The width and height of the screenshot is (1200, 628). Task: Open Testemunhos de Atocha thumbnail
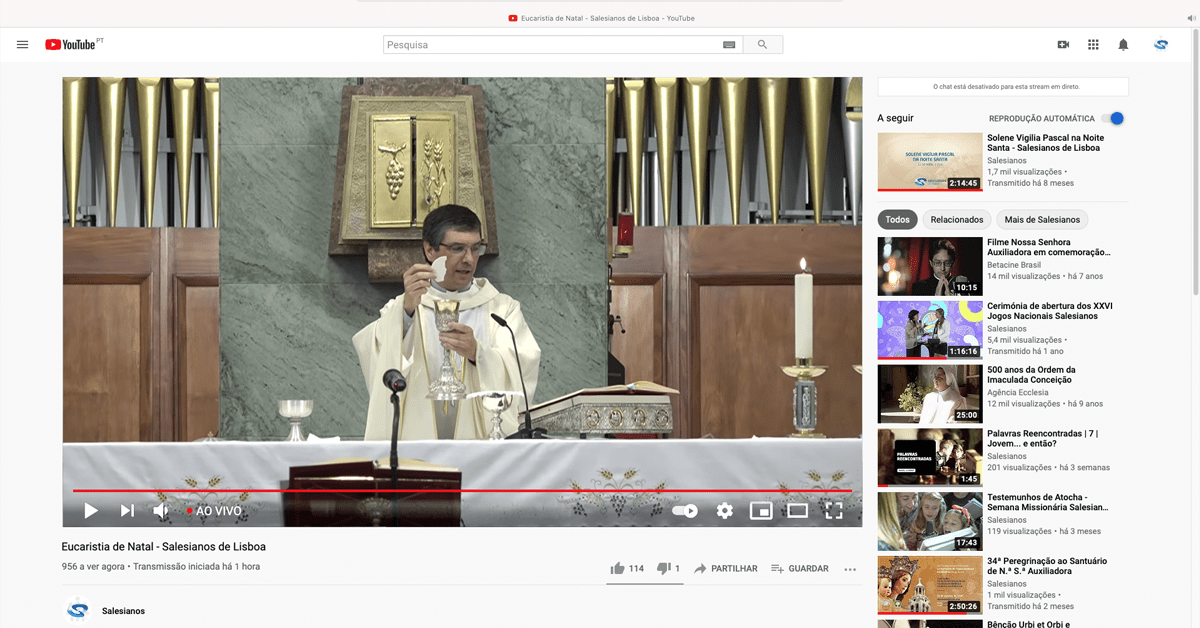pyautogui.click(x=929, y=522)
